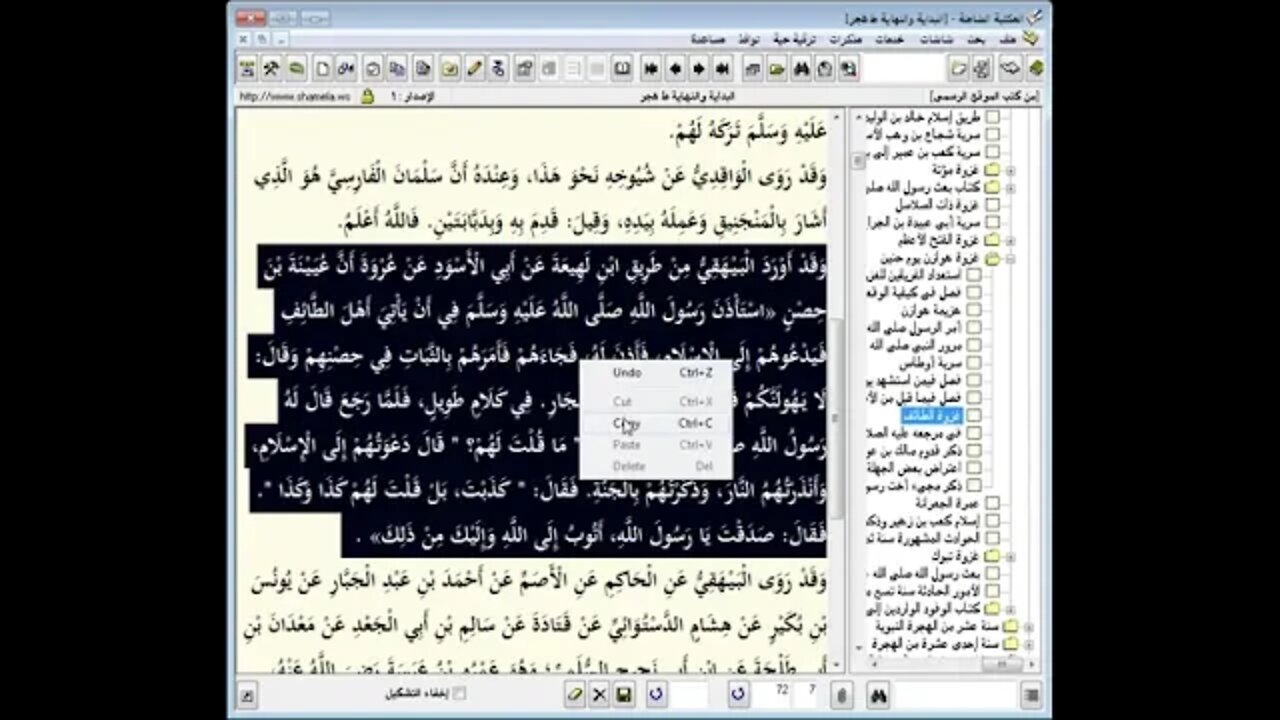Click the search input field in top toolbar

pyautogui.click(x=903, y=68)
